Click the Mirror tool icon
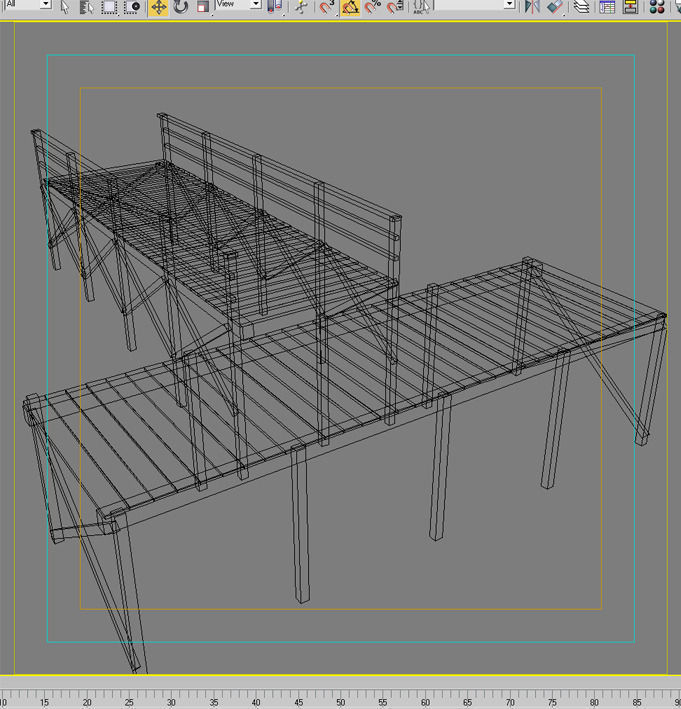The width and height of the screenshot is (681, 709). [532, 7]
